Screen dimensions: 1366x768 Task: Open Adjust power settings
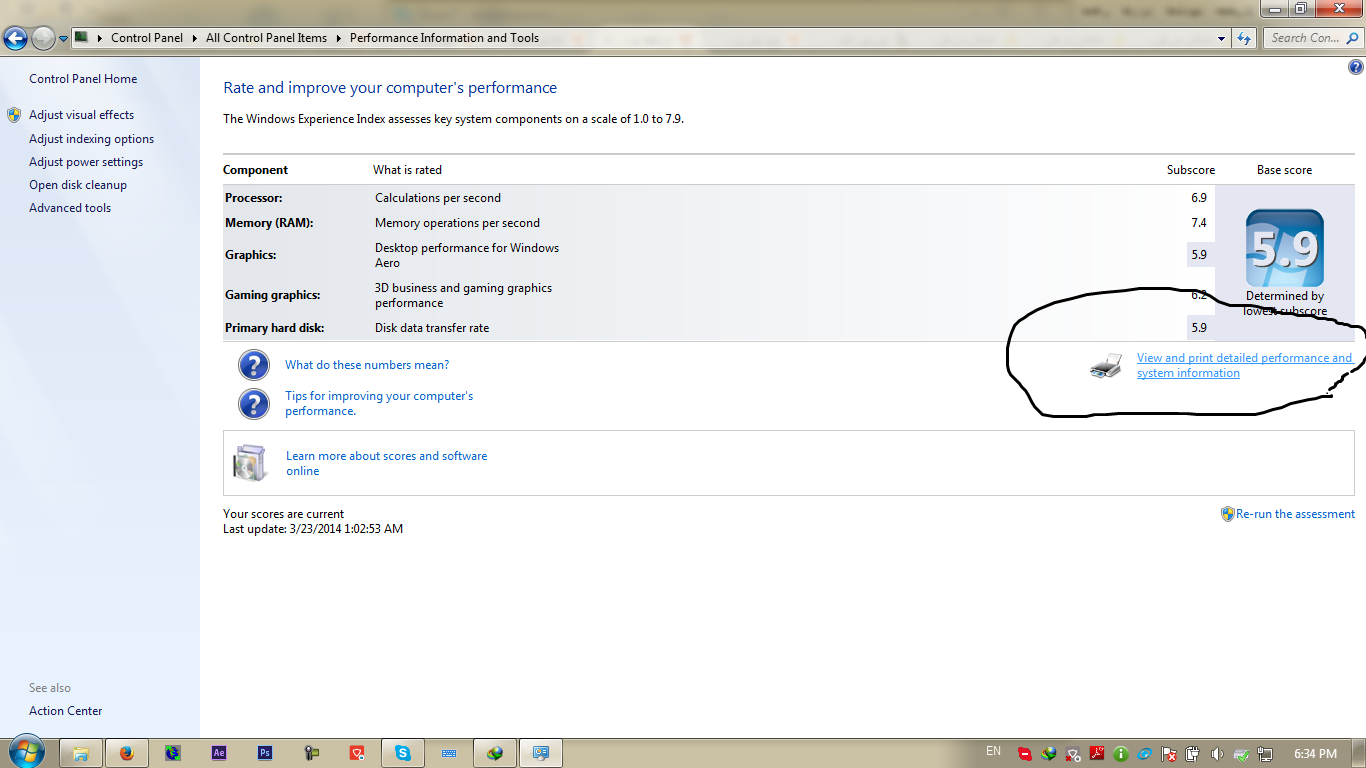86,162
